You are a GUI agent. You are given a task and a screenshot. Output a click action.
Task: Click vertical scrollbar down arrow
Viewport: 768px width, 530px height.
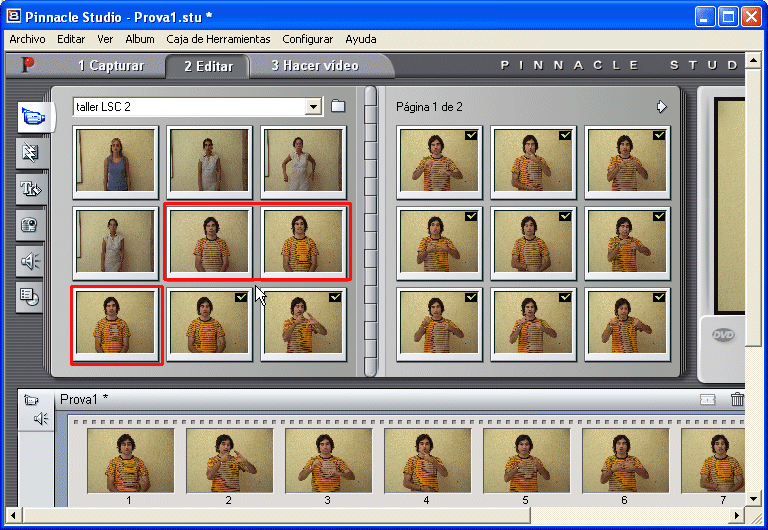(753, 499)
